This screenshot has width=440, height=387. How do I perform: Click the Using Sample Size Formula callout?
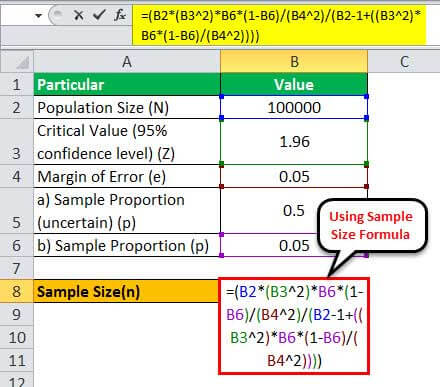pyautogui.click(x=372, y=226)
